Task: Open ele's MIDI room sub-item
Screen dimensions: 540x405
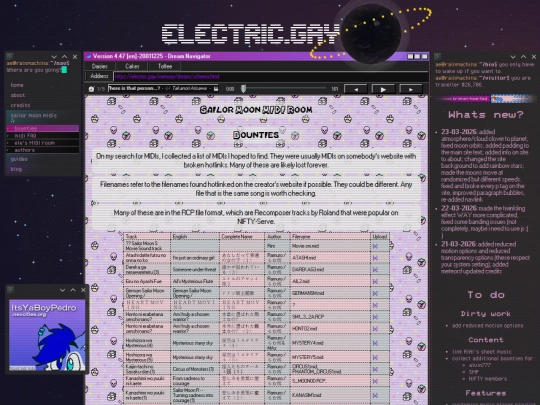Action: (43, 143)
